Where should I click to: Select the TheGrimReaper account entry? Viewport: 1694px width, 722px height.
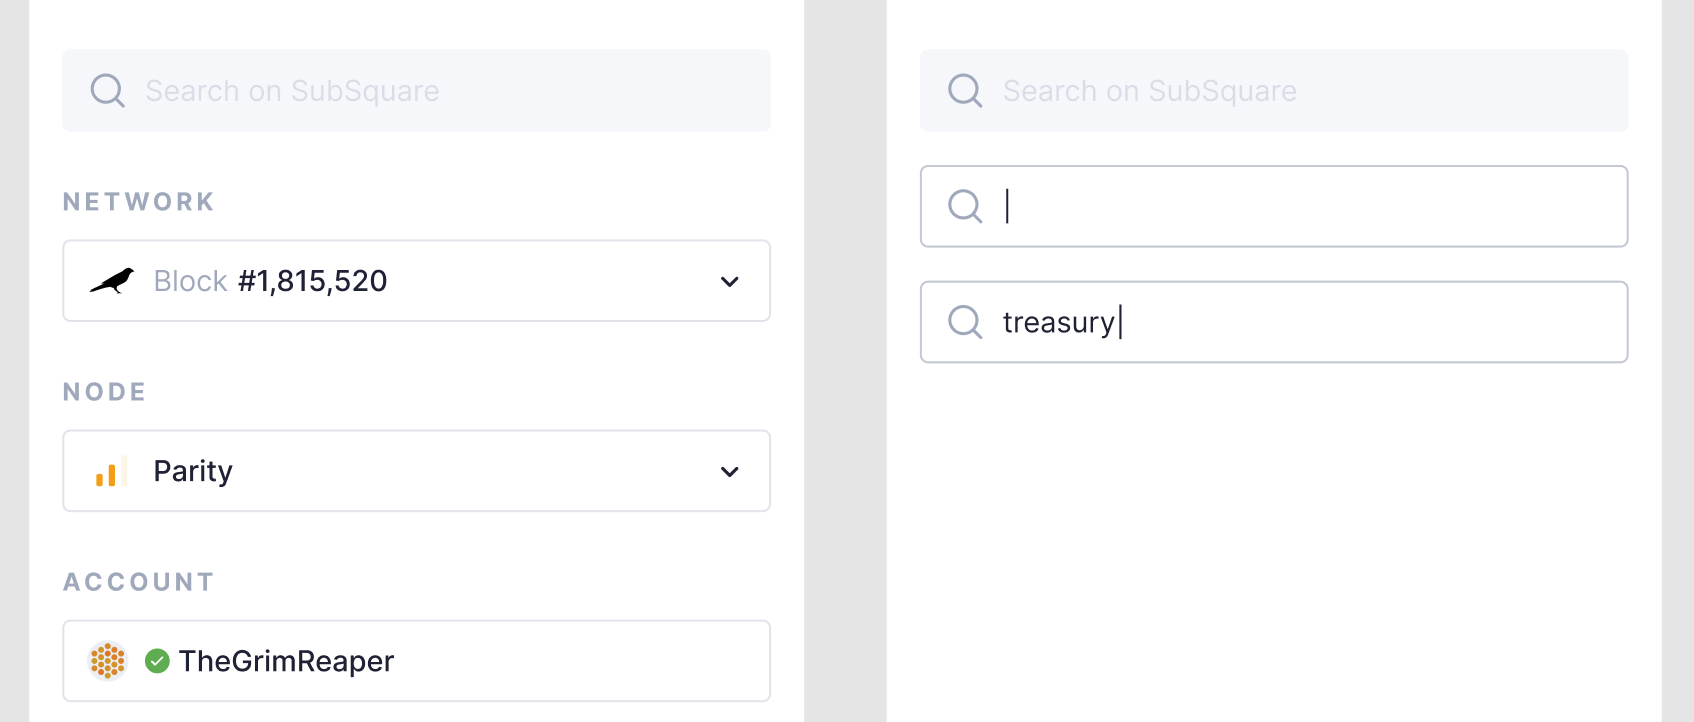(x=416, y=661)
